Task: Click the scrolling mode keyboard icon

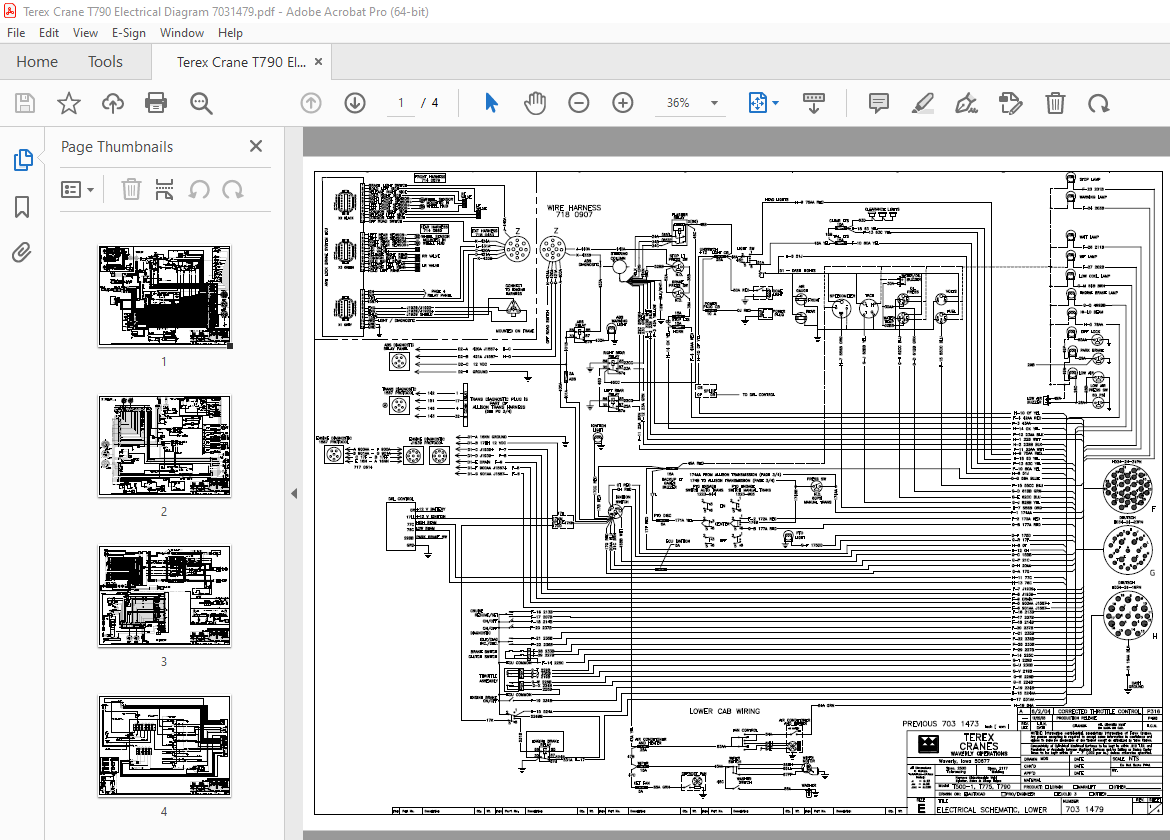Action: (813, 103)
